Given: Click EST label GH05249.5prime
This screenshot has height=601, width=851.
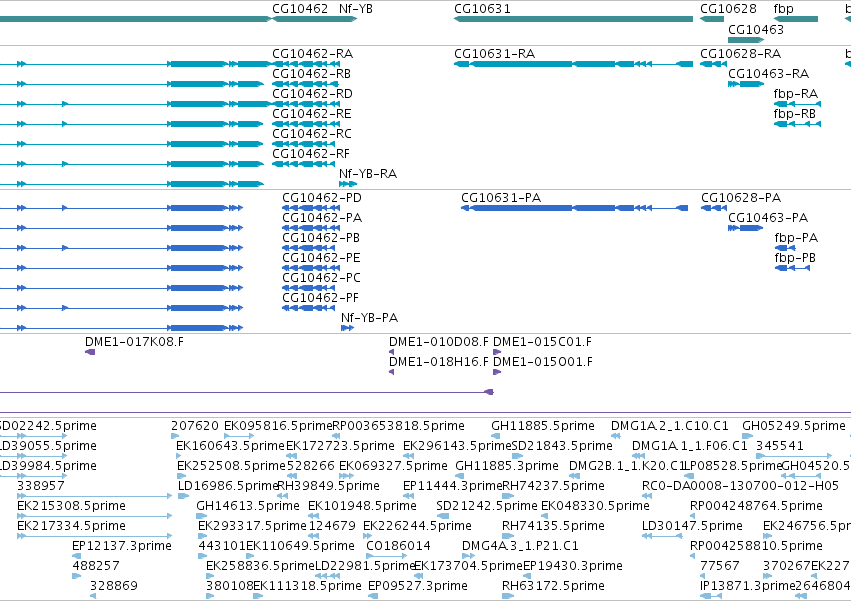Looking at the screenshot, I should click(794, 426).
